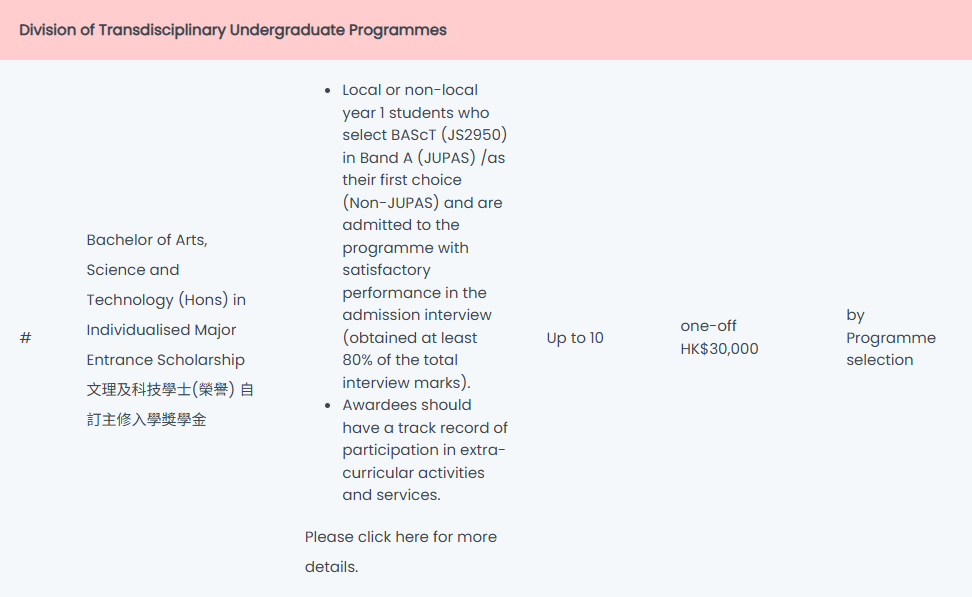The width and height of the screenshot is (972, 597).
Task: Click the "one-off" award text
Action: [x=708, y=326]
